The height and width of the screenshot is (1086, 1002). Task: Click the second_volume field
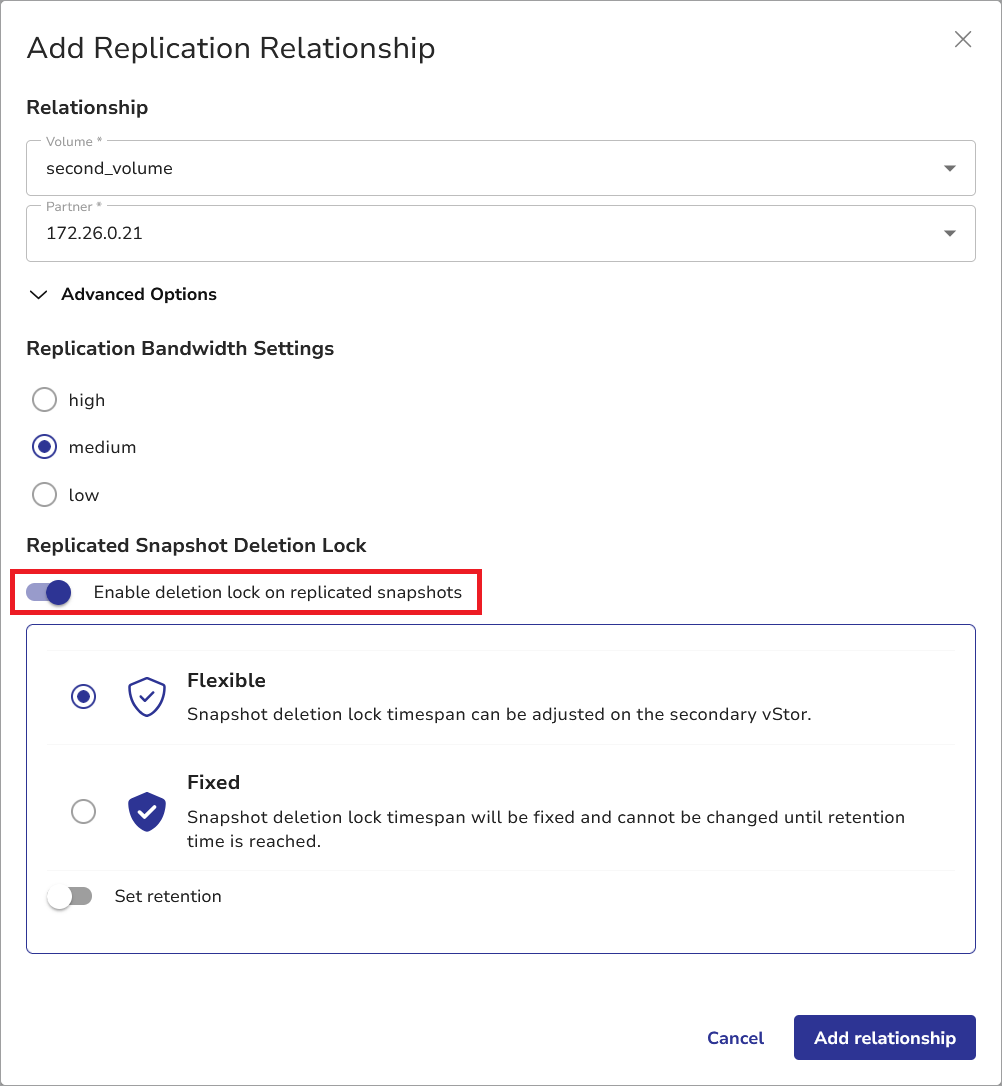pyautogui.click(x=480, y=169)
